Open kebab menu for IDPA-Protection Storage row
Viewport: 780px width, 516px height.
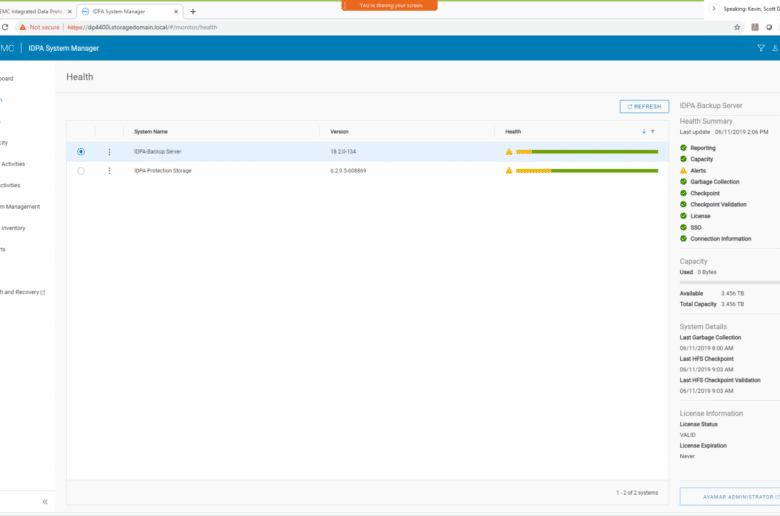click(x=109, y=171)
